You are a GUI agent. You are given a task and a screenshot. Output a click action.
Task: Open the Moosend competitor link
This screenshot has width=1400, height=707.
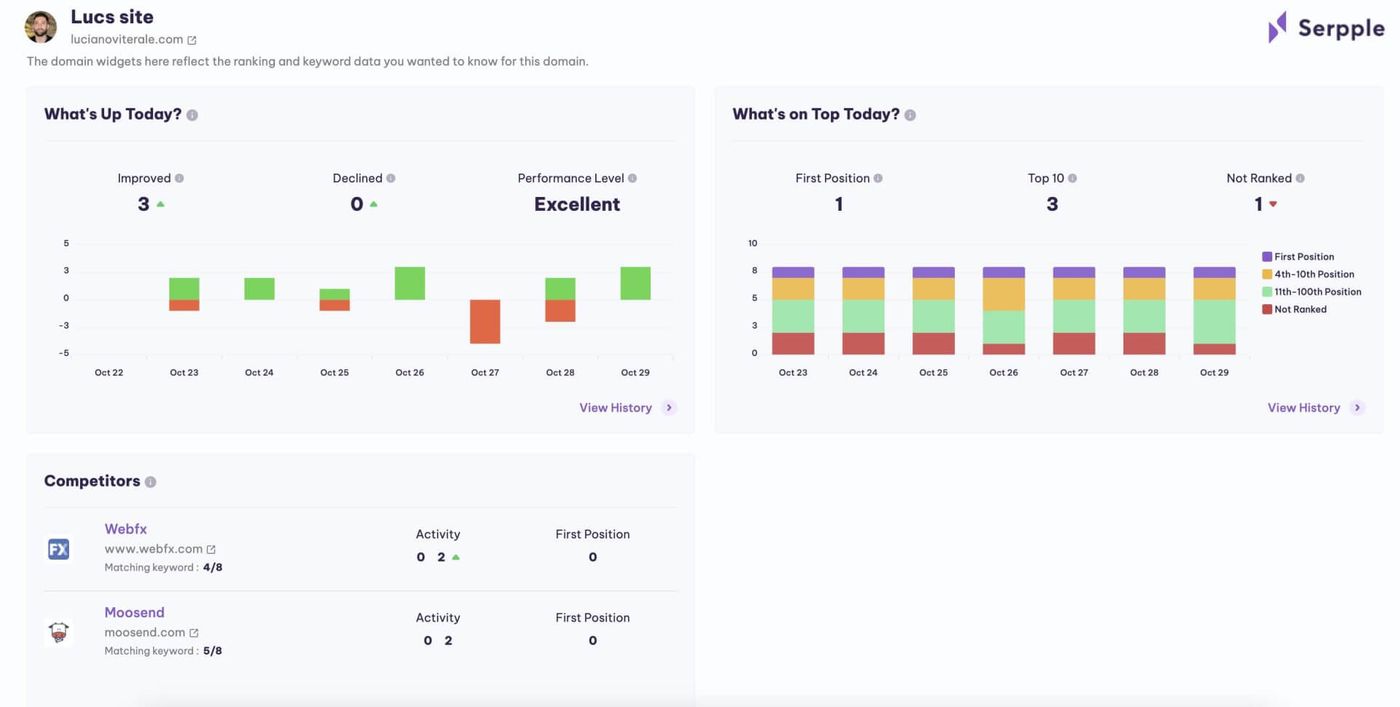click(134, 612)
